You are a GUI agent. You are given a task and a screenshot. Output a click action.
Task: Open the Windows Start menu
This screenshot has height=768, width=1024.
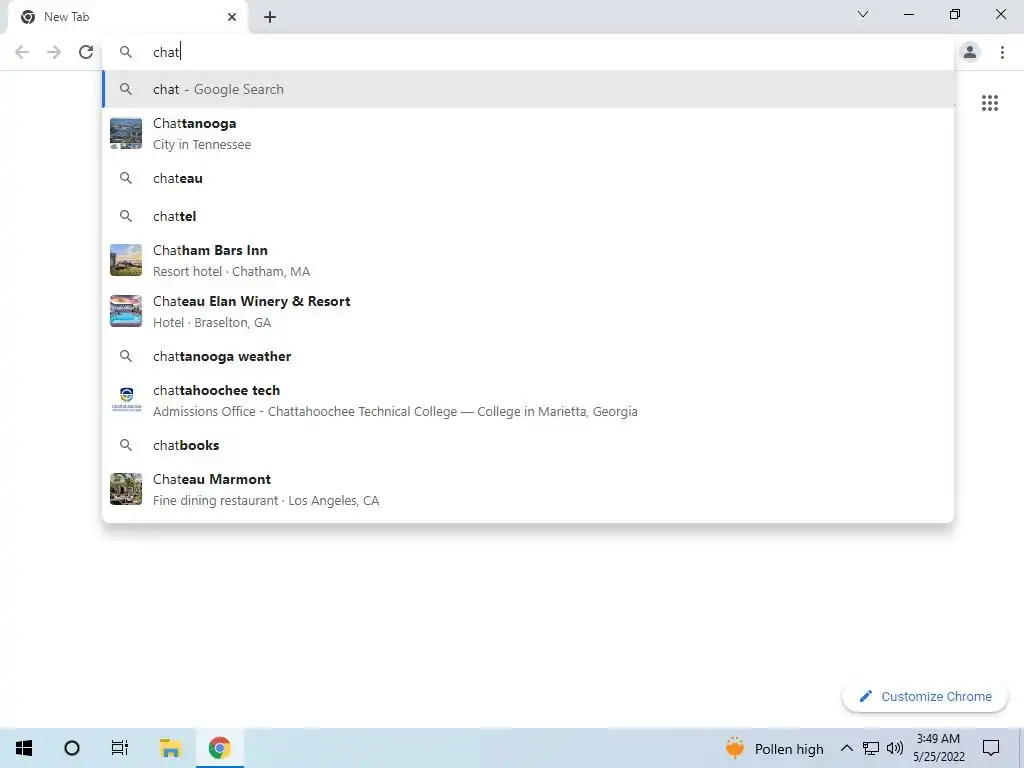(24, 748)
